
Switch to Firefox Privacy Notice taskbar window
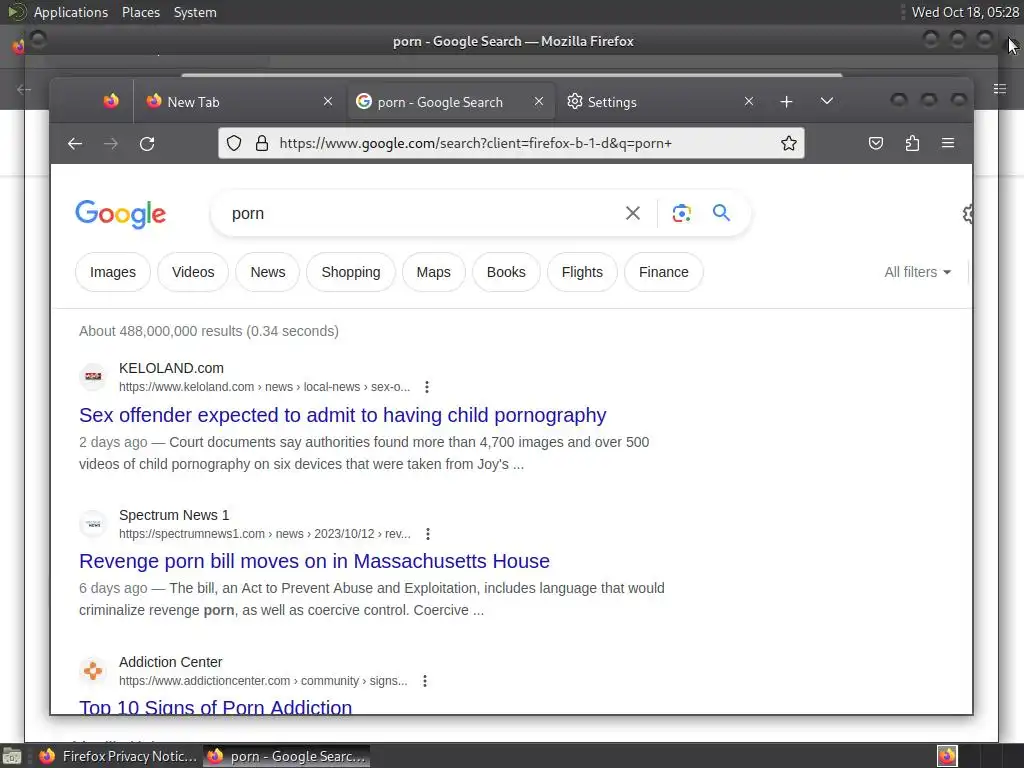click(x=118, y=756)
